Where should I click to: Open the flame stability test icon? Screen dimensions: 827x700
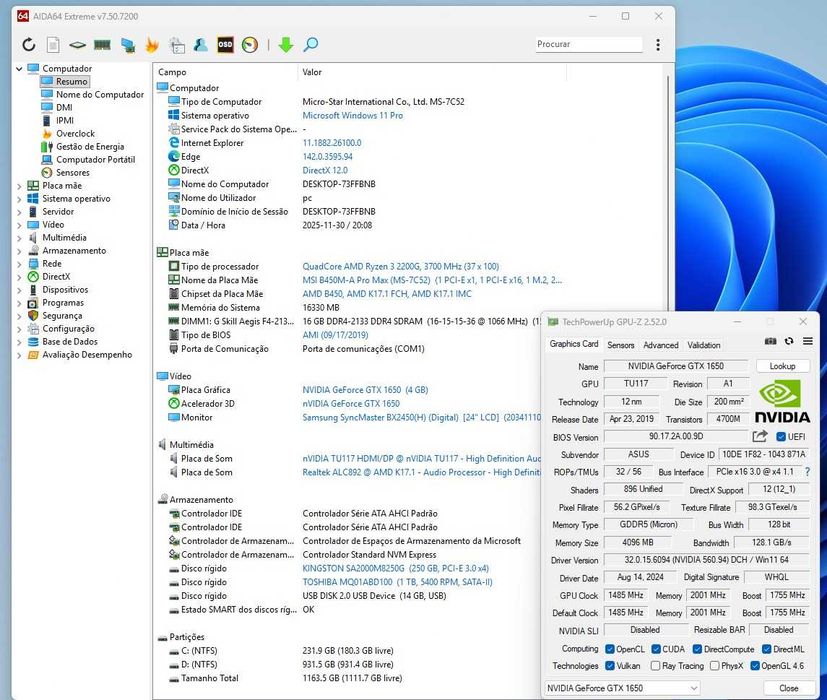(x=152, y=45)
